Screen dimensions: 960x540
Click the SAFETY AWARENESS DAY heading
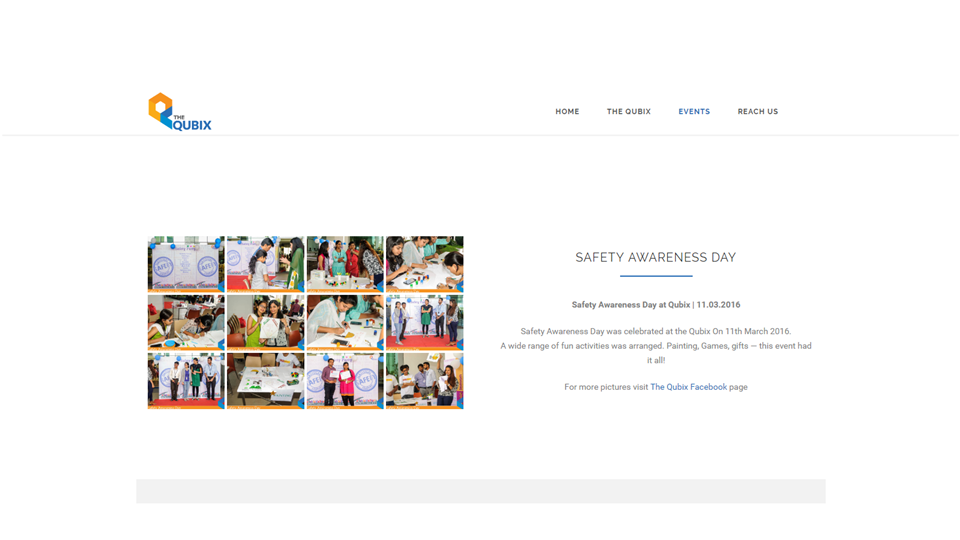coord(656,257)
